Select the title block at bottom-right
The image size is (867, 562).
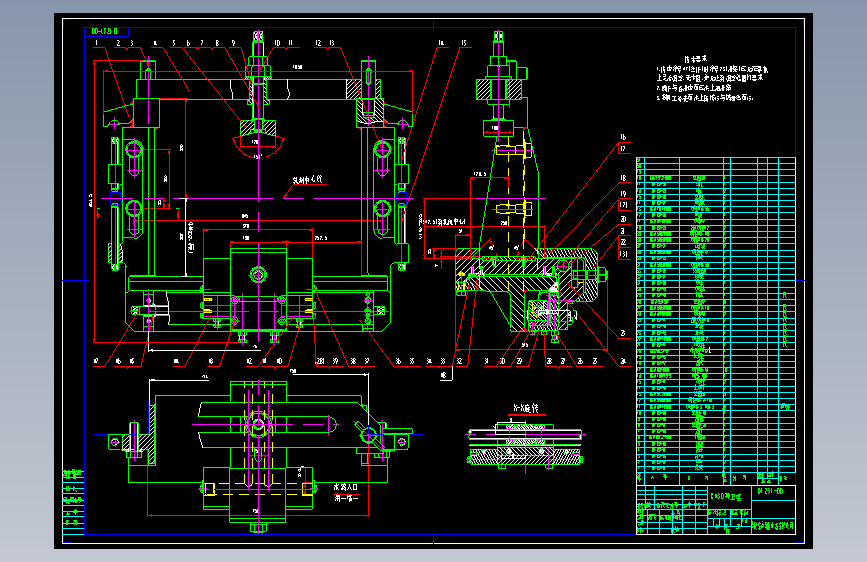click(x=715, y=510)
